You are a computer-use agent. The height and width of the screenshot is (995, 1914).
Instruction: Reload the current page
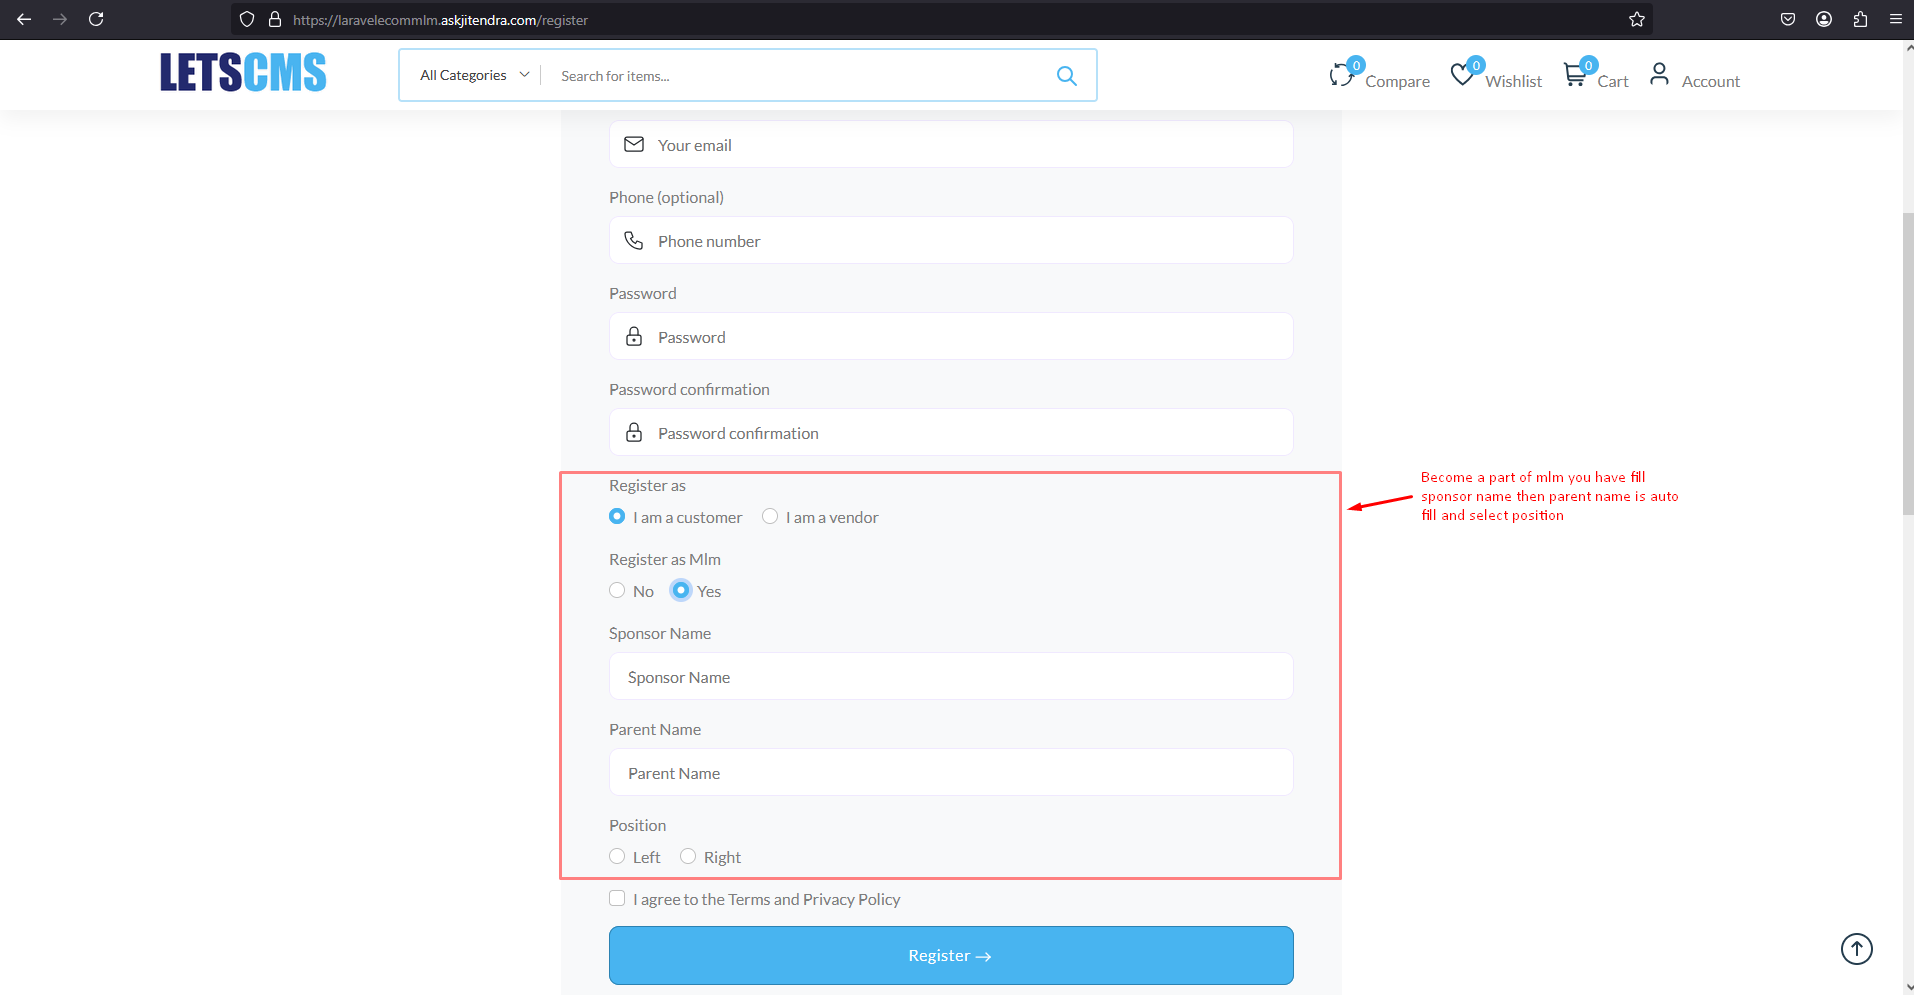[x=96, y=18]
